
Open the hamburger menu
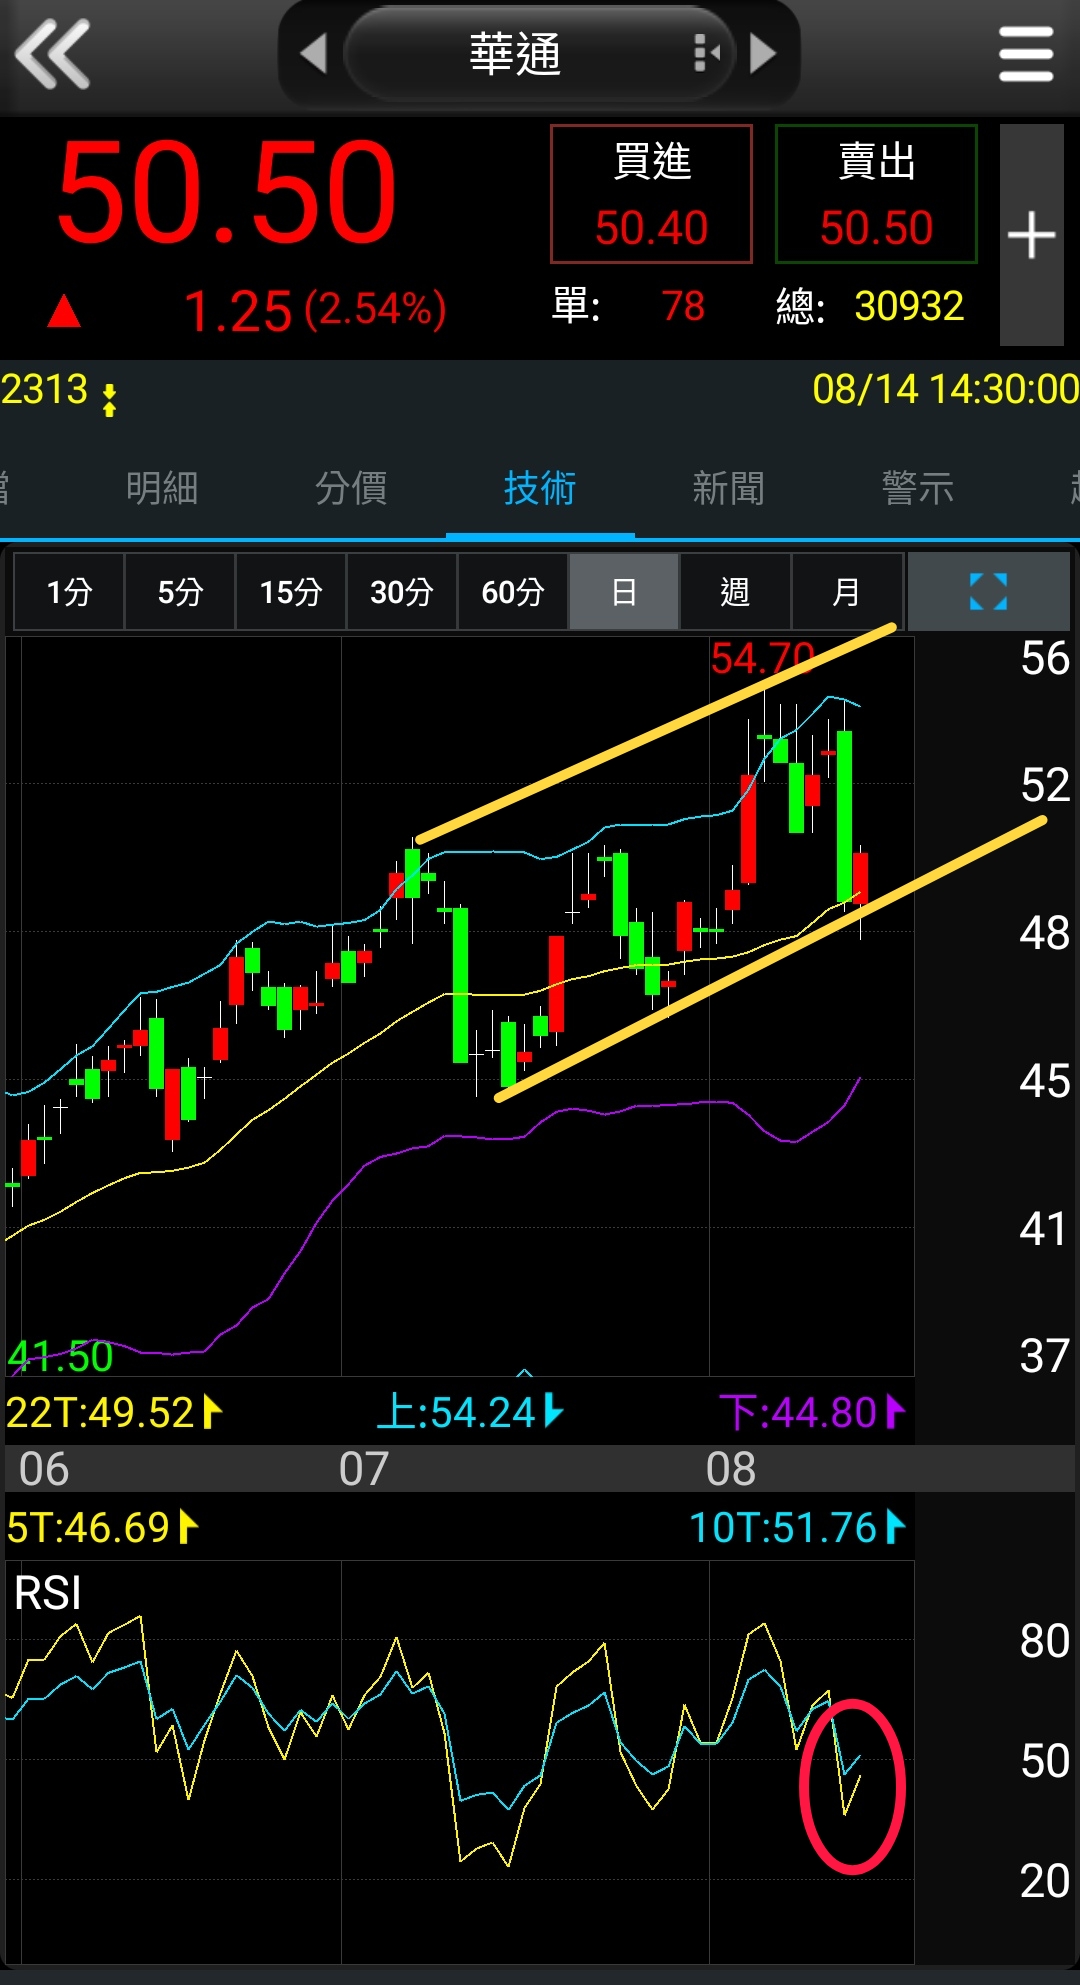tap(1026, 54)
